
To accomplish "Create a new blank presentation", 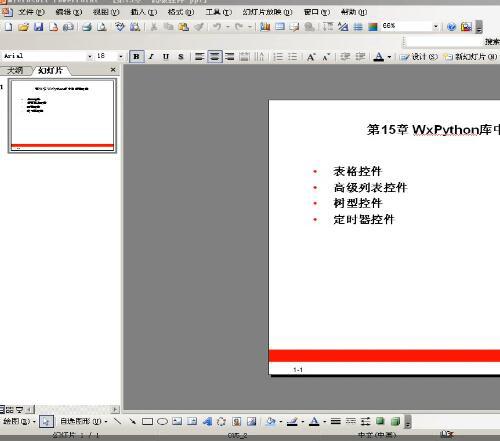I will point(8,27).
